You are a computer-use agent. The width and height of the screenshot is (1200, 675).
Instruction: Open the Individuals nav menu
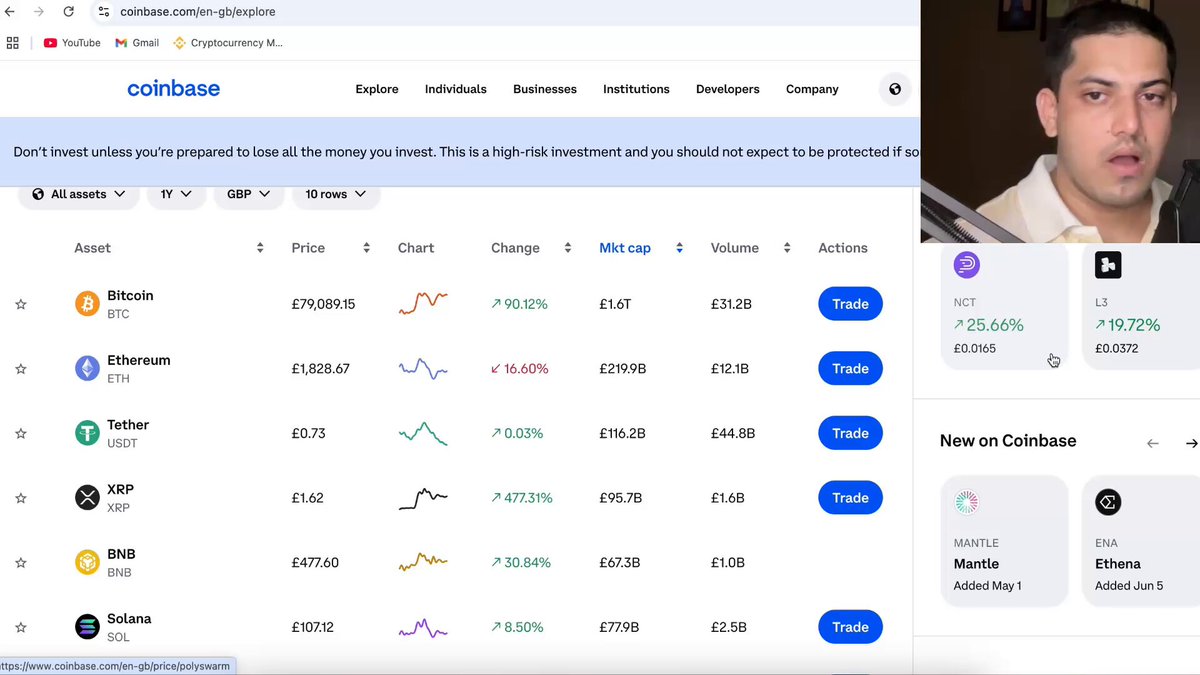pyautogui.click(x=456, y=89)
